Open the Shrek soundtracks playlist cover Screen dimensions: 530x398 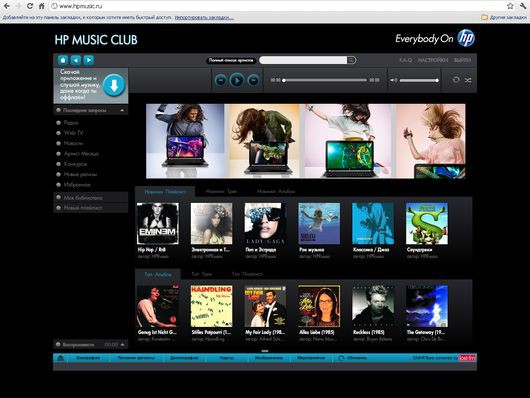(x=427, y=224)
